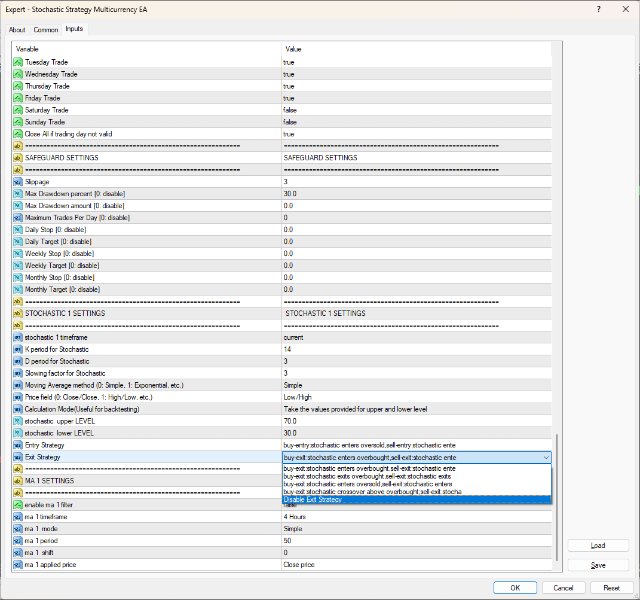The height and width of the screenshot is (600, 640).
Task: Click the ma 1 applied price icon
Action: coord(18,564)
